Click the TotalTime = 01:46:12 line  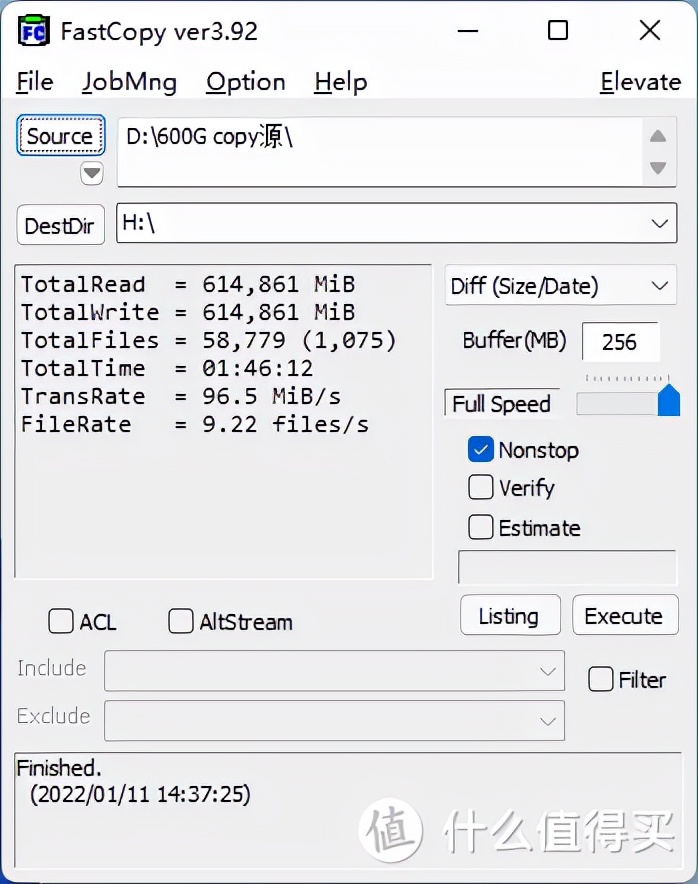(x=167, y=369)
